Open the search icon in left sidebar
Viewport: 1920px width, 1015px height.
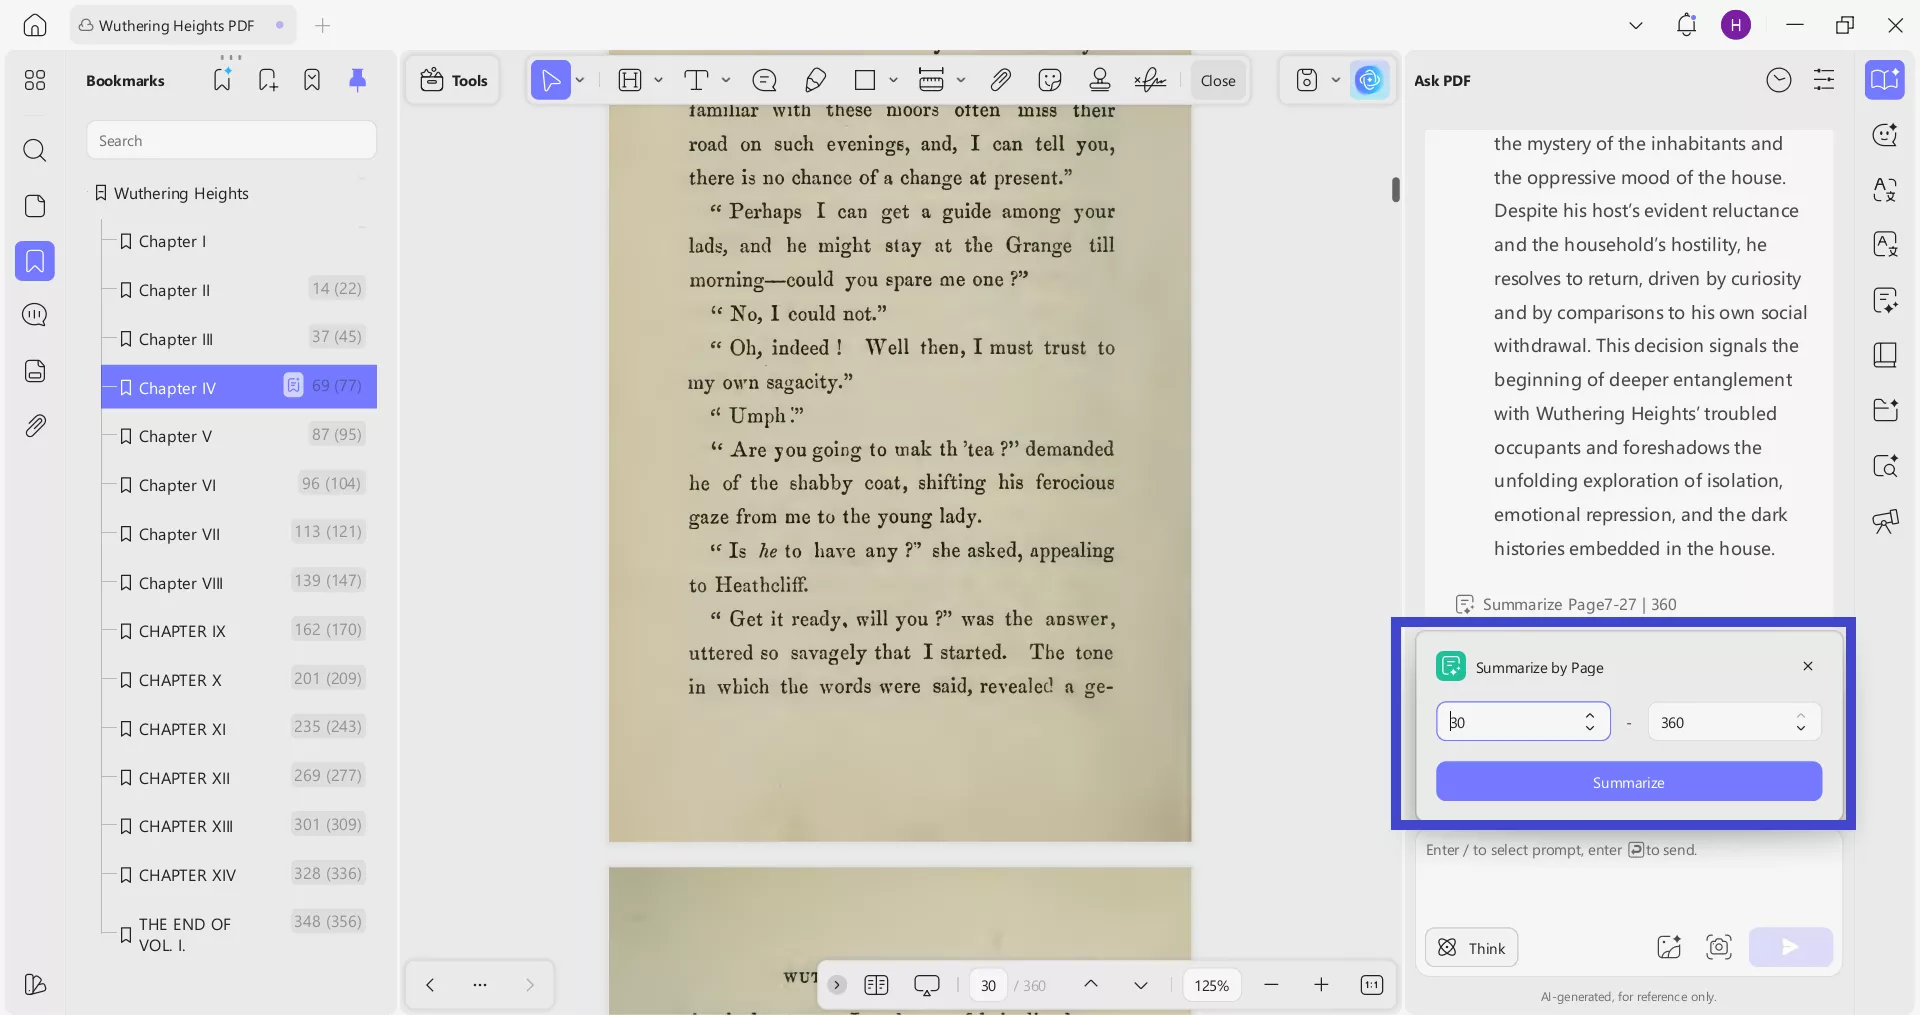[x=35, y=150]
